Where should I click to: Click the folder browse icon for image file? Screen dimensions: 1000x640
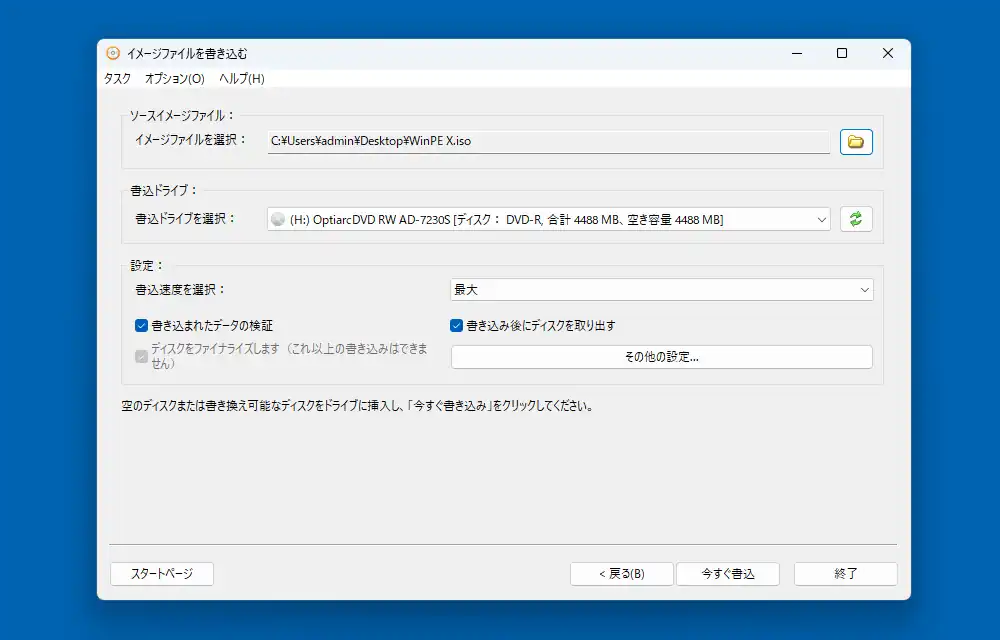[856, 142]
